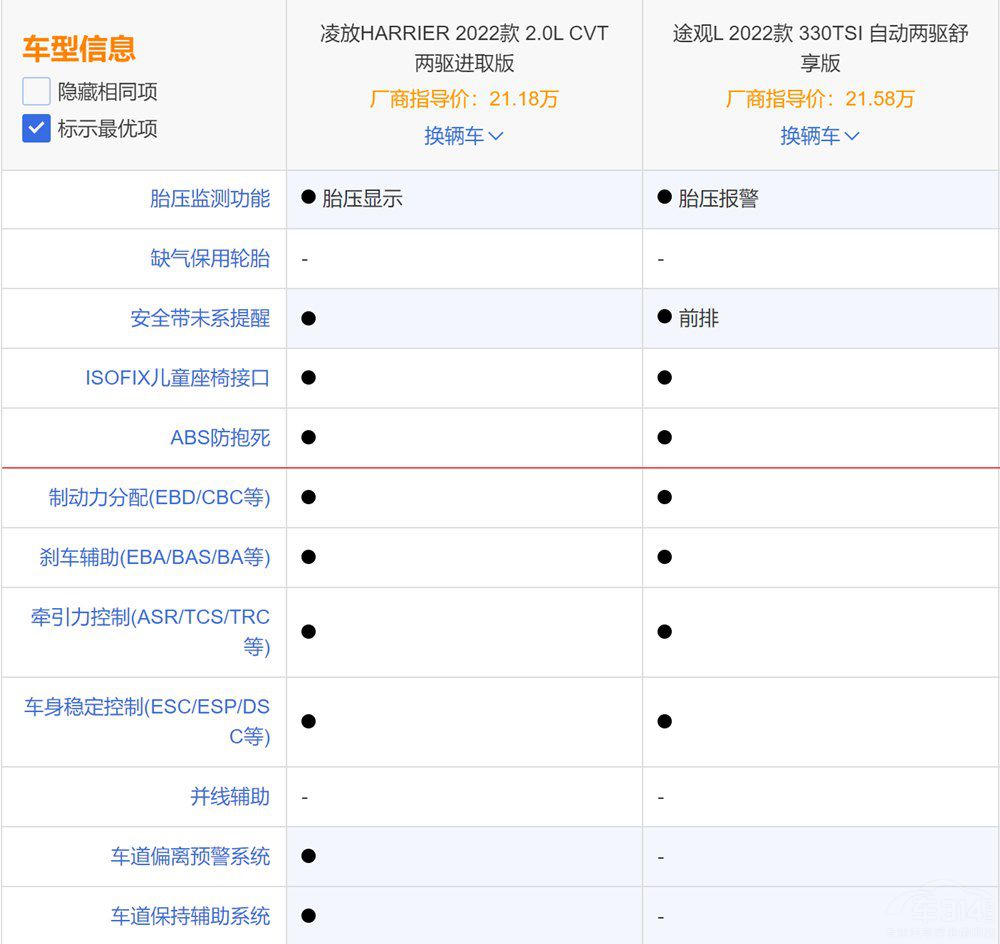
Task: Open 换辆车 dropdown under 凌放HARRIER
Action: pyautogui.click(x=464, y=136)
